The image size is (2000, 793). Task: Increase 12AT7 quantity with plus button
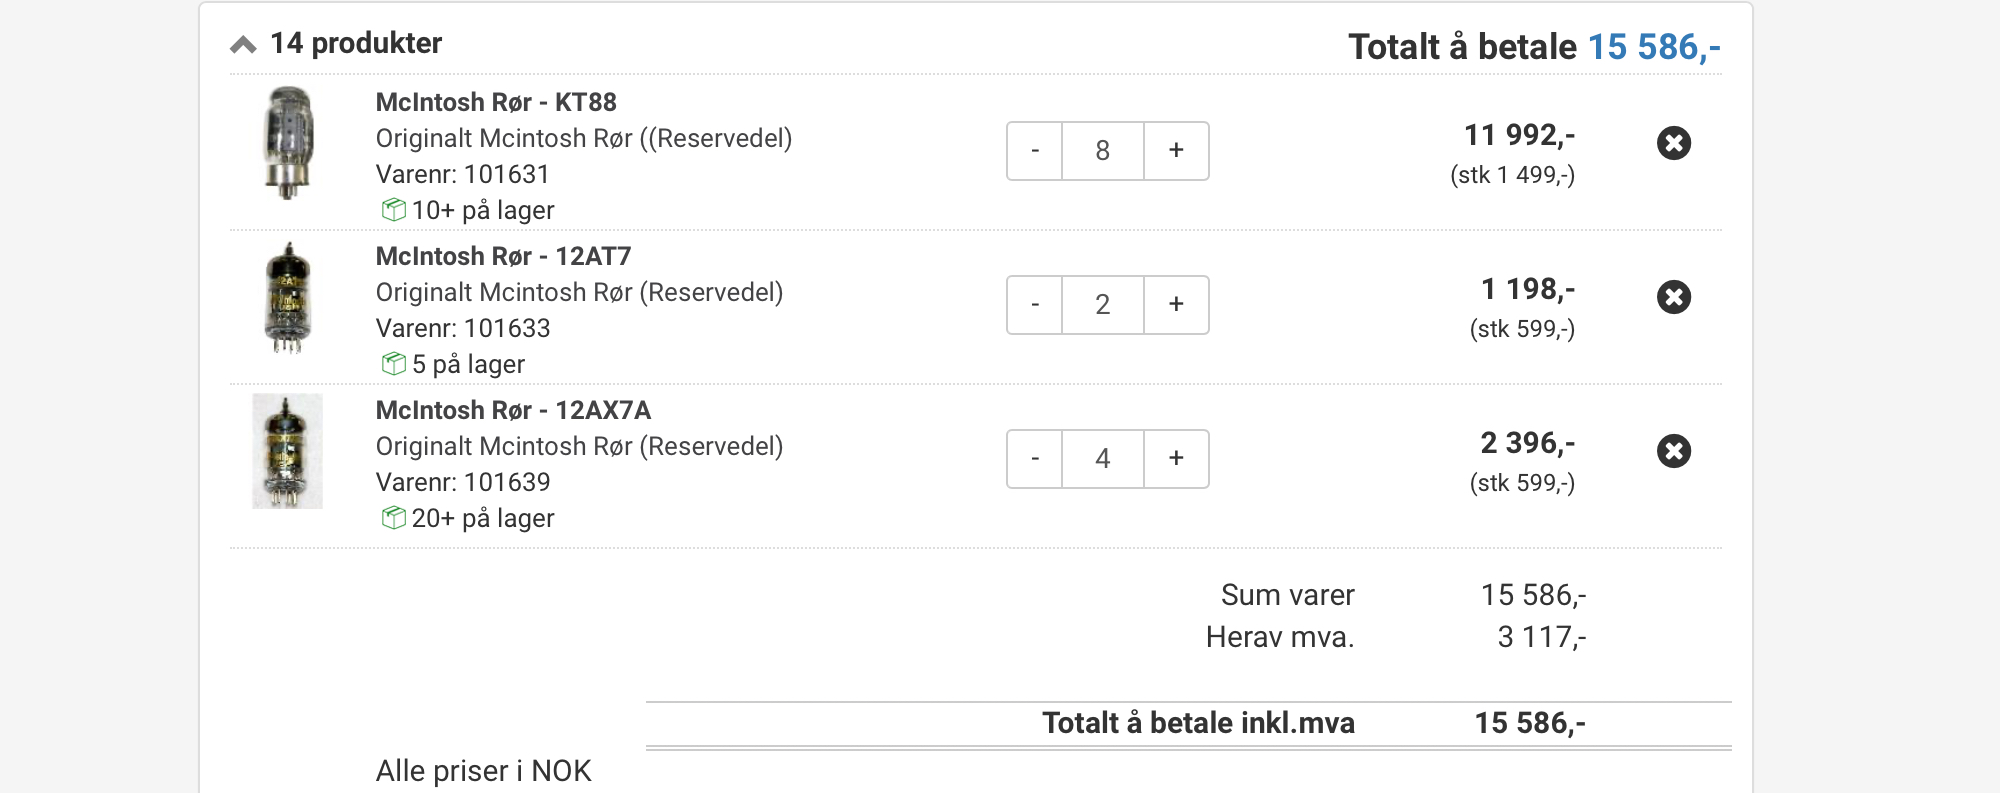coord(1176,305)
